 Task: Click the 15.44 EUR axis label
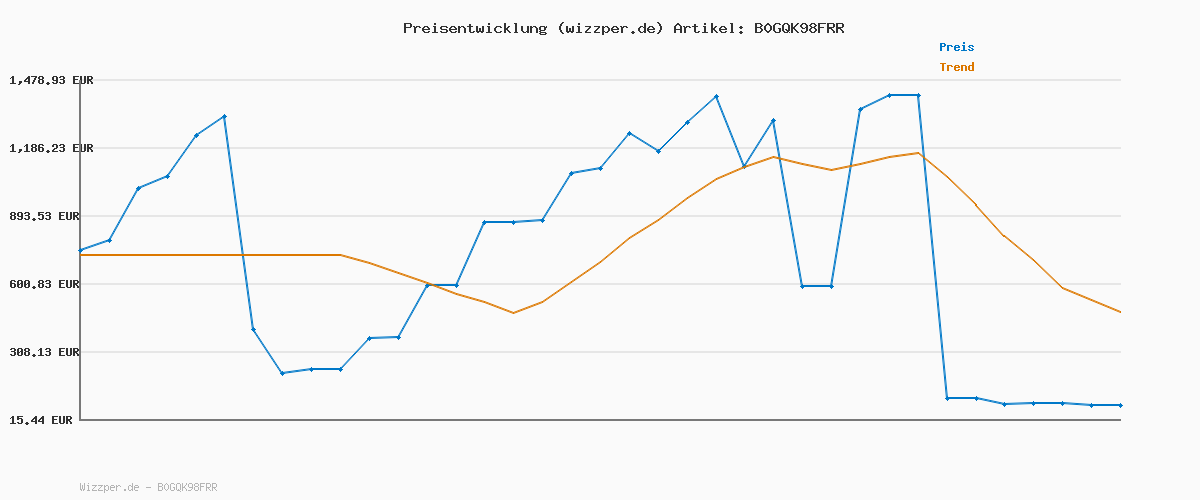[x=41, y=420]
